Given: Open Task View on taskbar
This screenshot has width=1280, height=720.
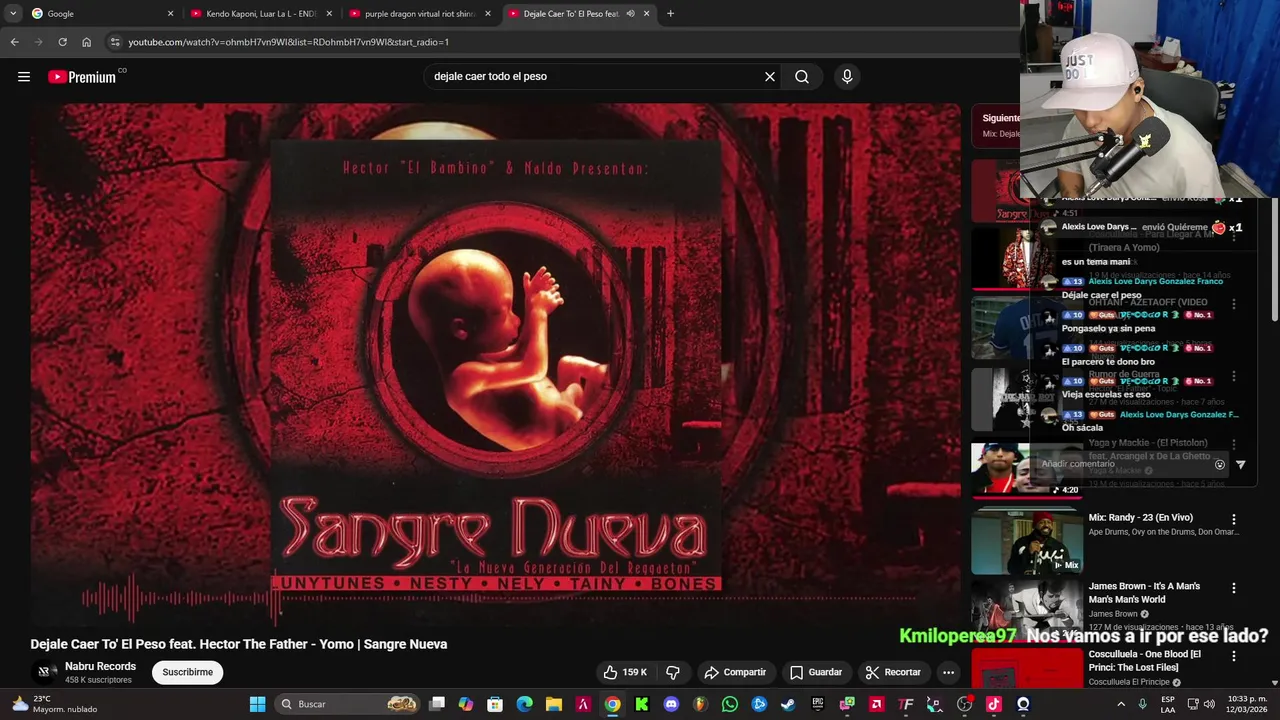Looking at the screenshot, I should pyautogui.click(x=437, y=704).
